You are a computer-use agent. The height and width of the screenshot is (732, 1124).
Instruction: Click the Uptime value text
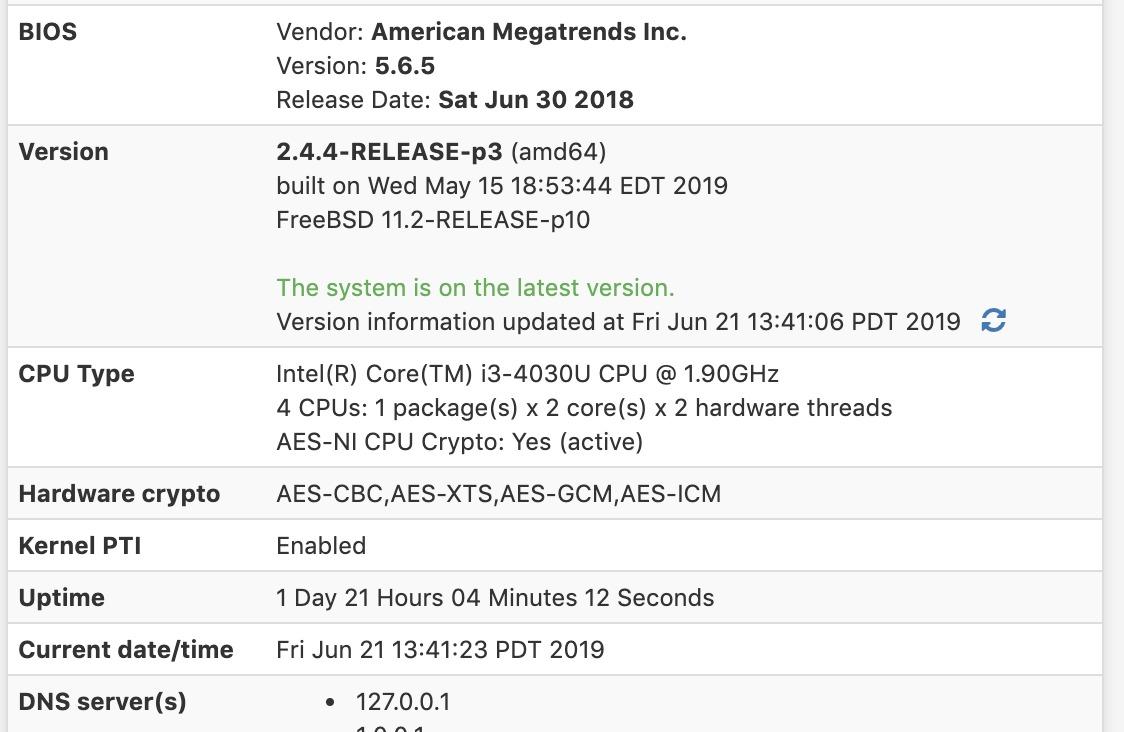pyautogui.click(x=495, y=598)
